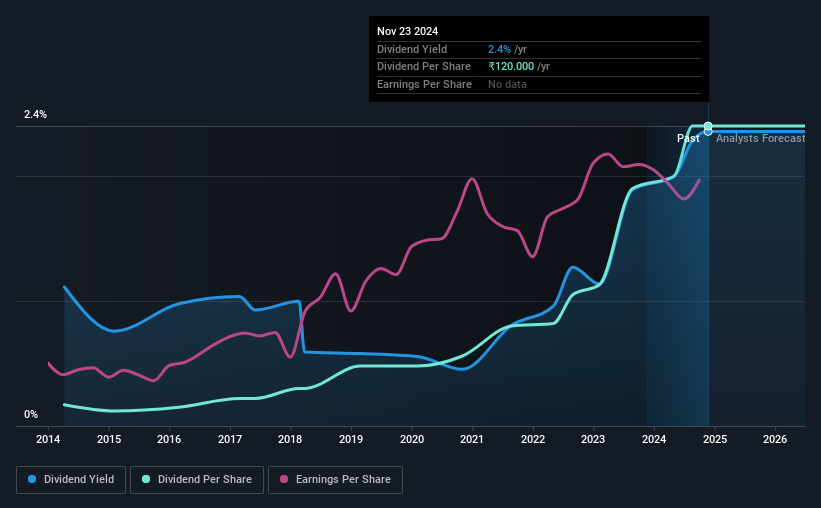Screen dimensions: 821x508
Task: Click the No data tooltip value
Action: pyautogui.click(x=507, y=84)
